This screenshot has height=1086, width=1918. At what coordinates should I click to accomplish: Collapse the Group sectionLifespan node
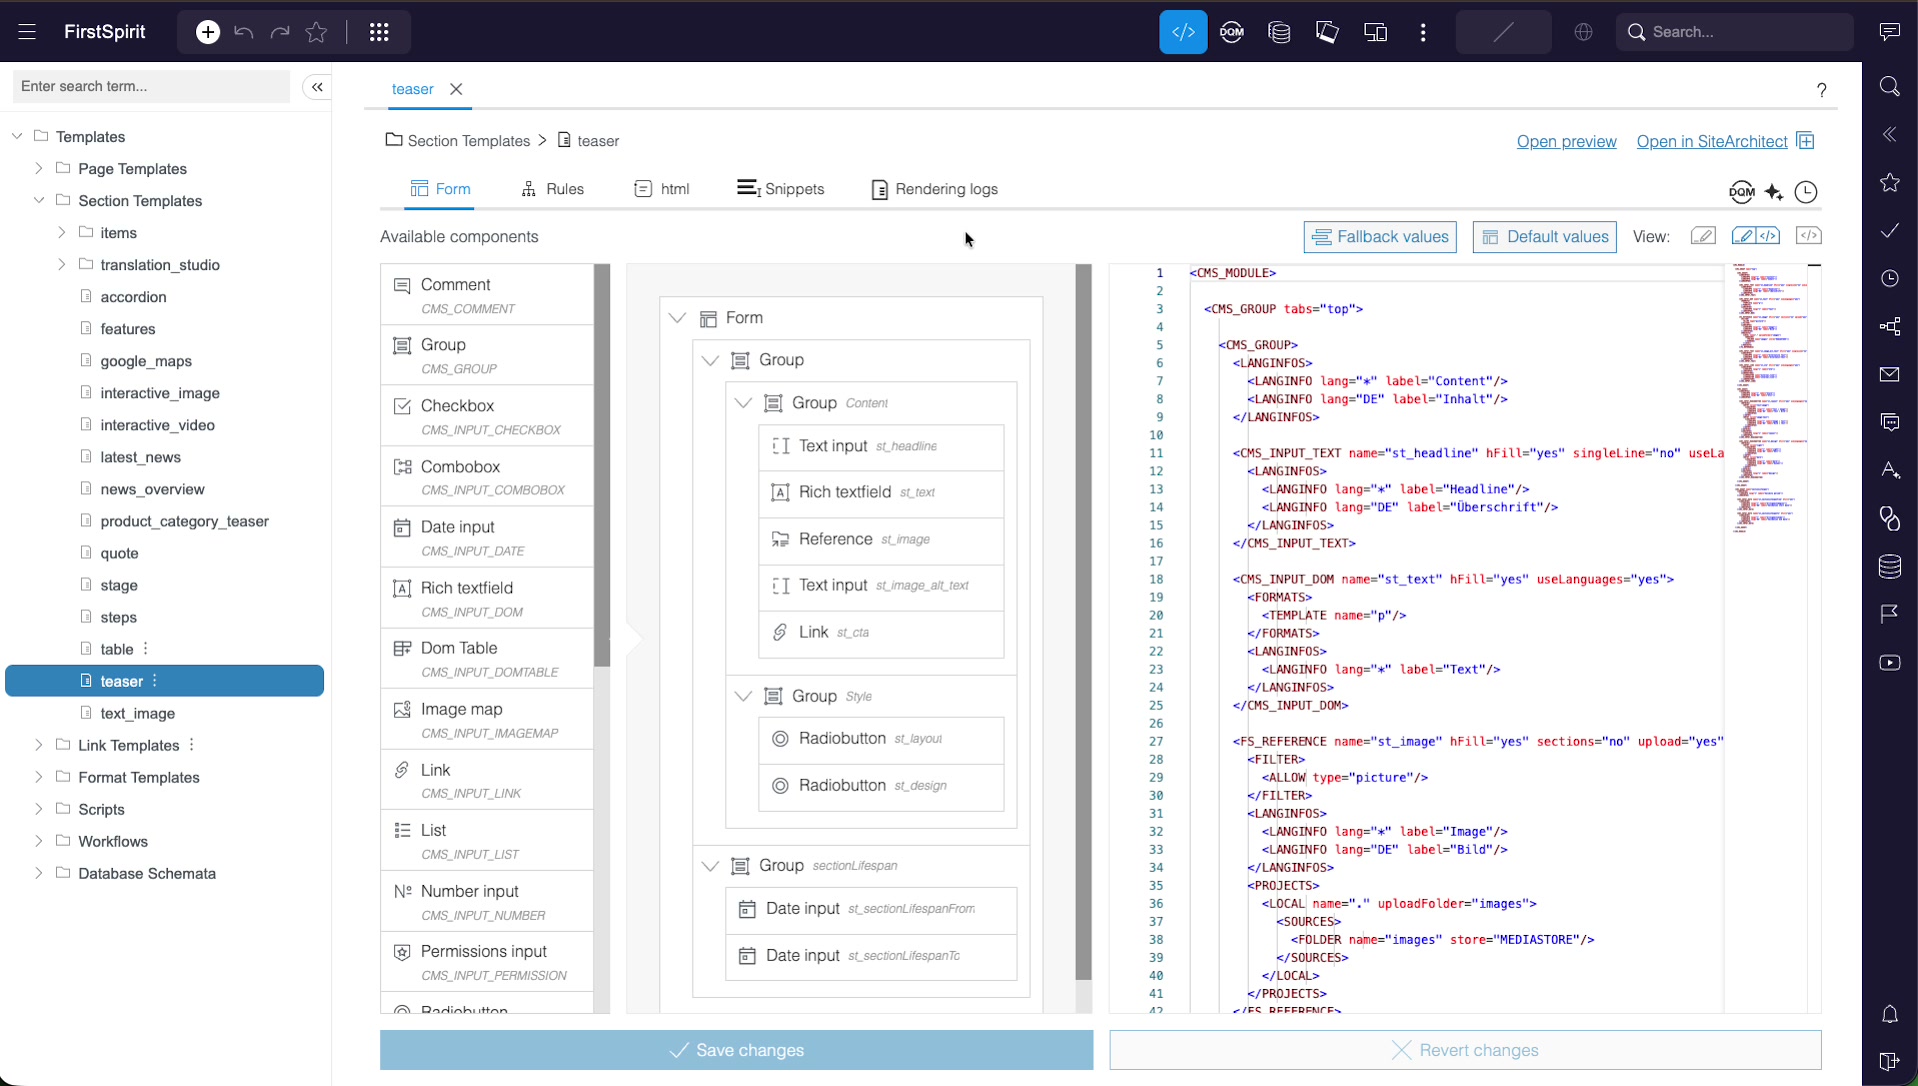[x=710, y=866]
